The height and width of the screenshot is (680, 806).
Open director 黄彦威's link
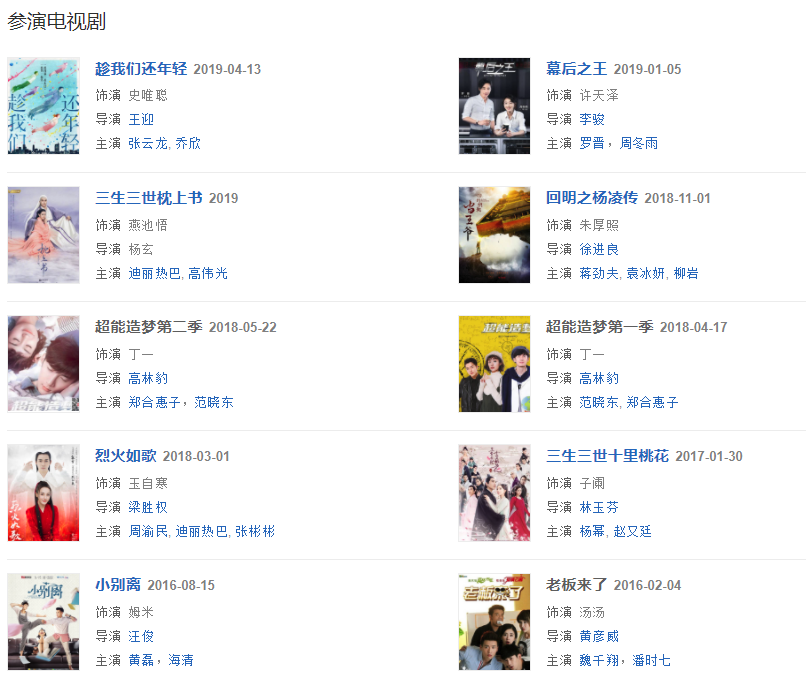tap(599, 636)
